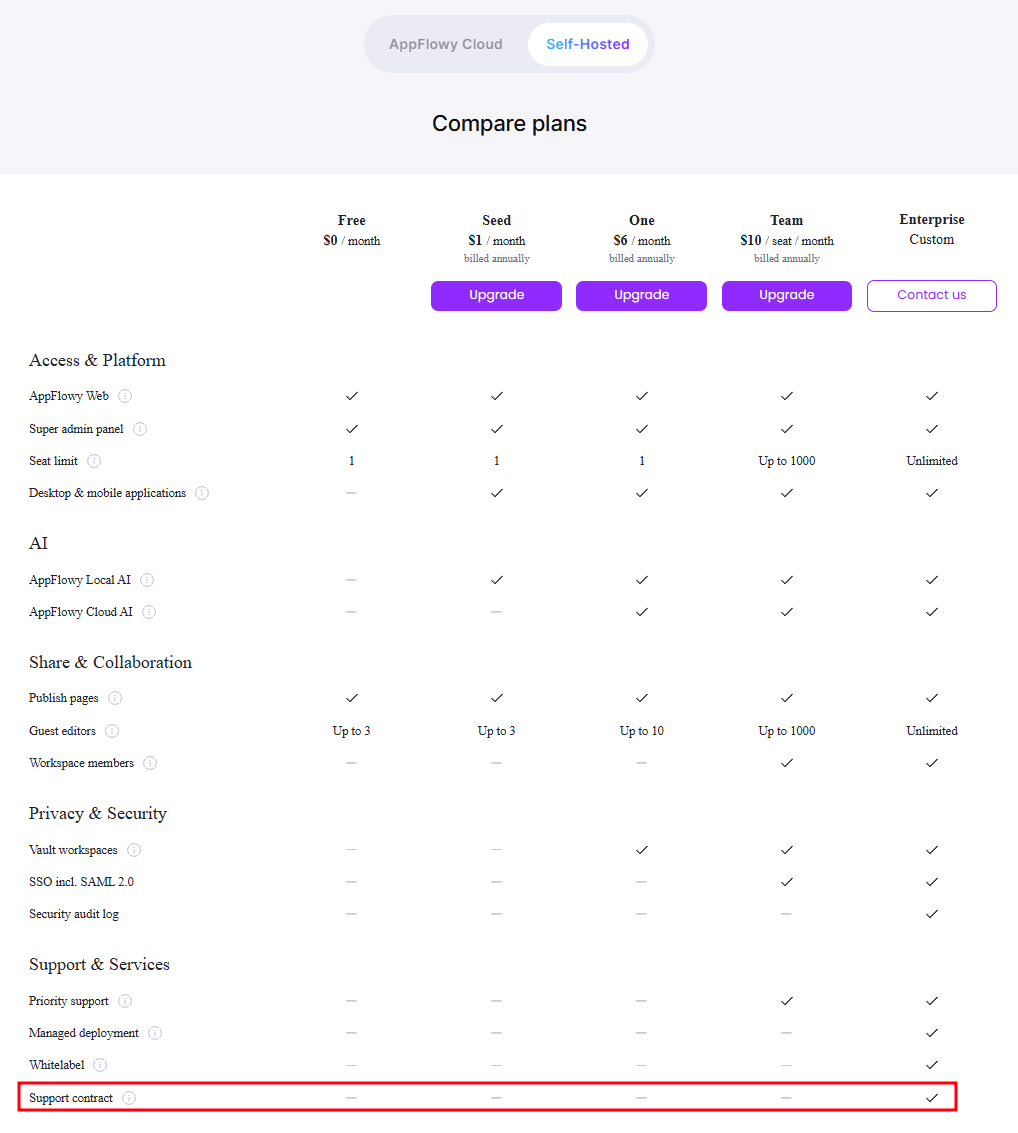Show Seat limit info tooltip icon
The image size is (1018, 1133).
pyautogui.click(x=94, y=461)
